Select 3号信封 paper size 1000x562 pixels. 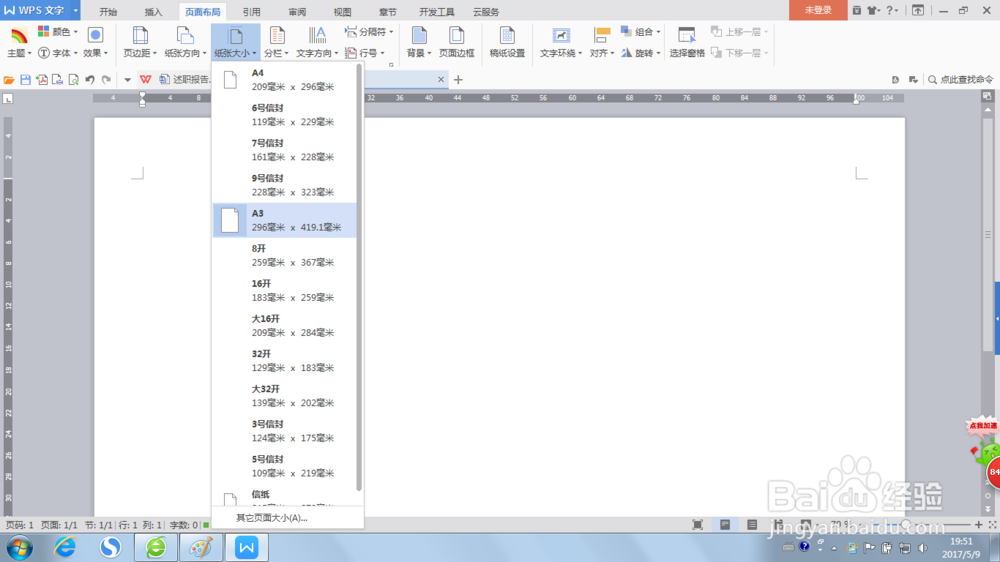click(x=284, y=431)
